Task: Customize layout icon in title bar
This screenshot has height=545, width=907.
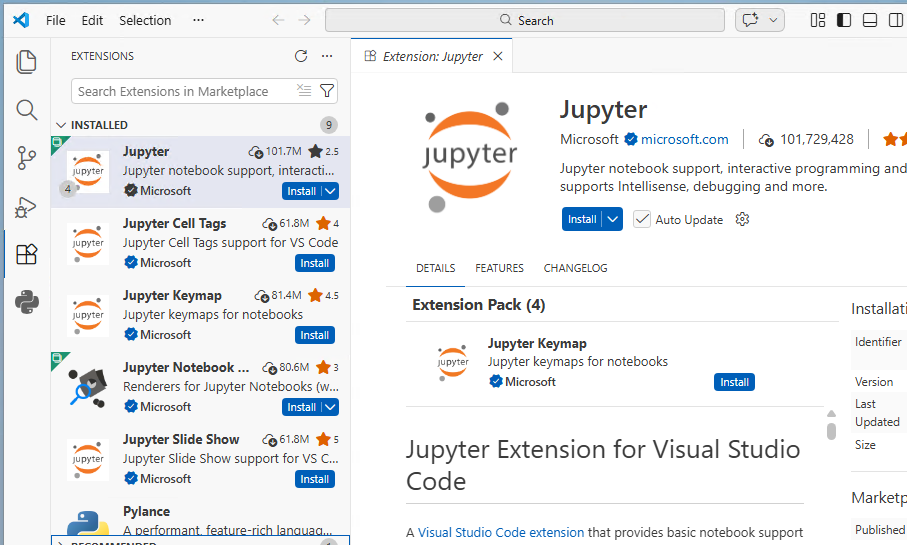Action: point(817,20)
